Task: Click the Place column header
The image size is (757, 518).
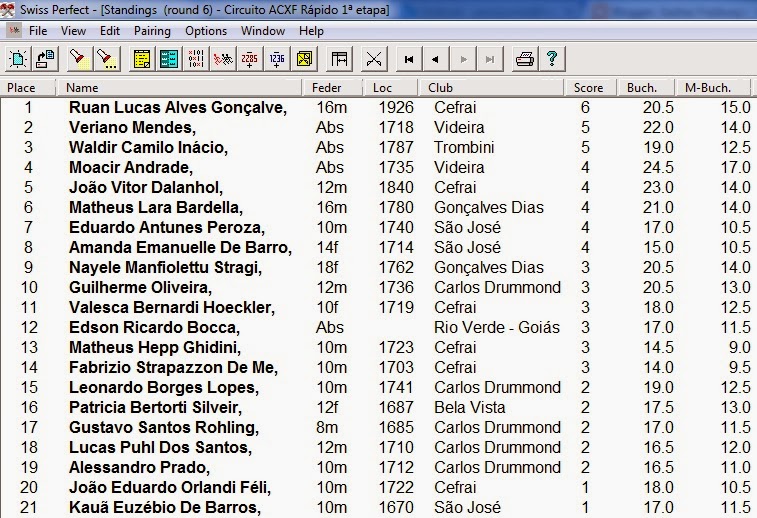Action: [28, 88]
